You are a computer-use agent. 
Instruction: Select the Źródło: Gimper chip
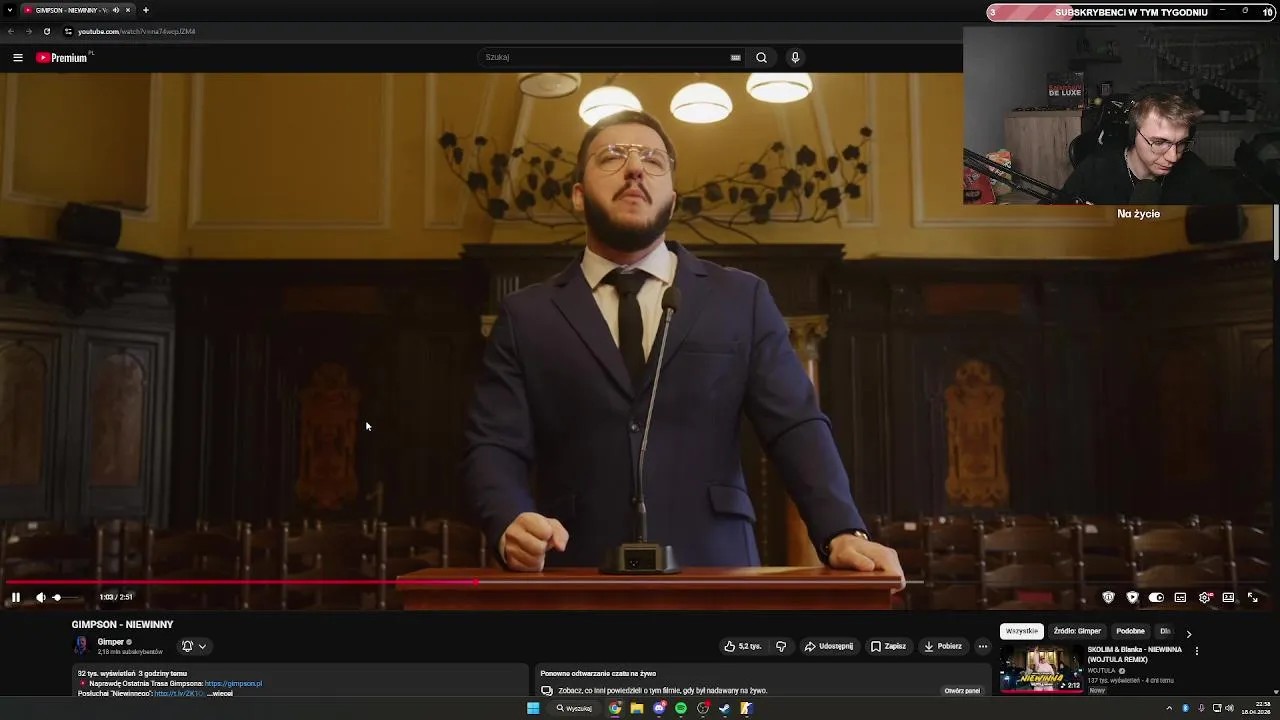coord(1077,631)
